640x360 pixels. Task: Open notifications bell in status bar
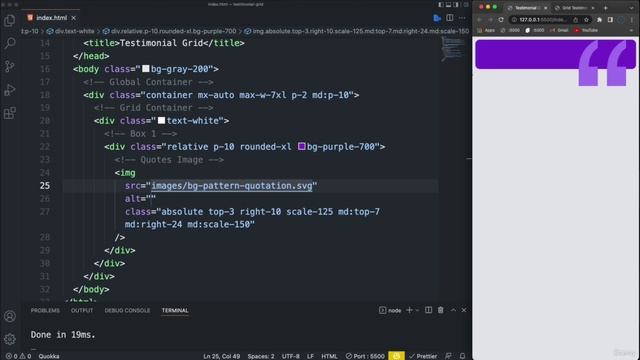coord(462,356)
